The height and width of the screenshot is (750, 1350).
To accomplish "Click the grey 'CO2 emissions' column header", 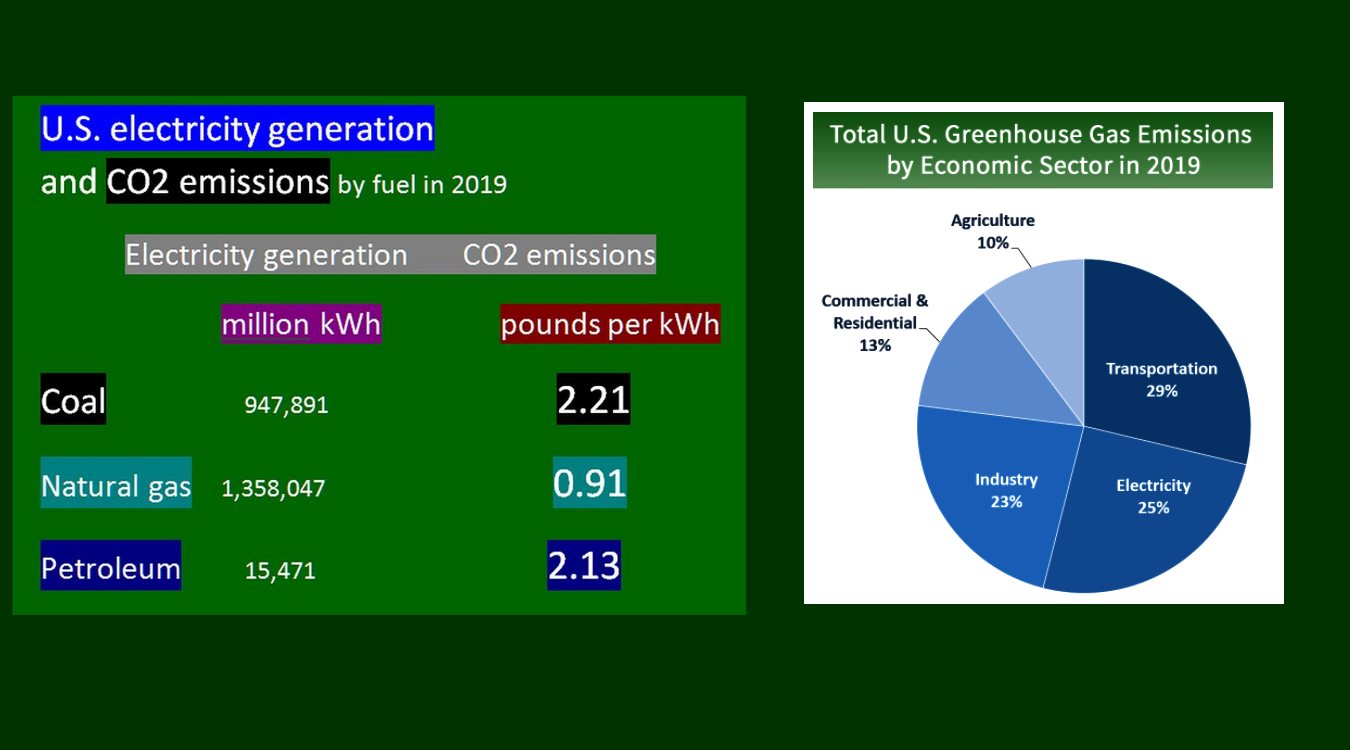I will point(559,255).
